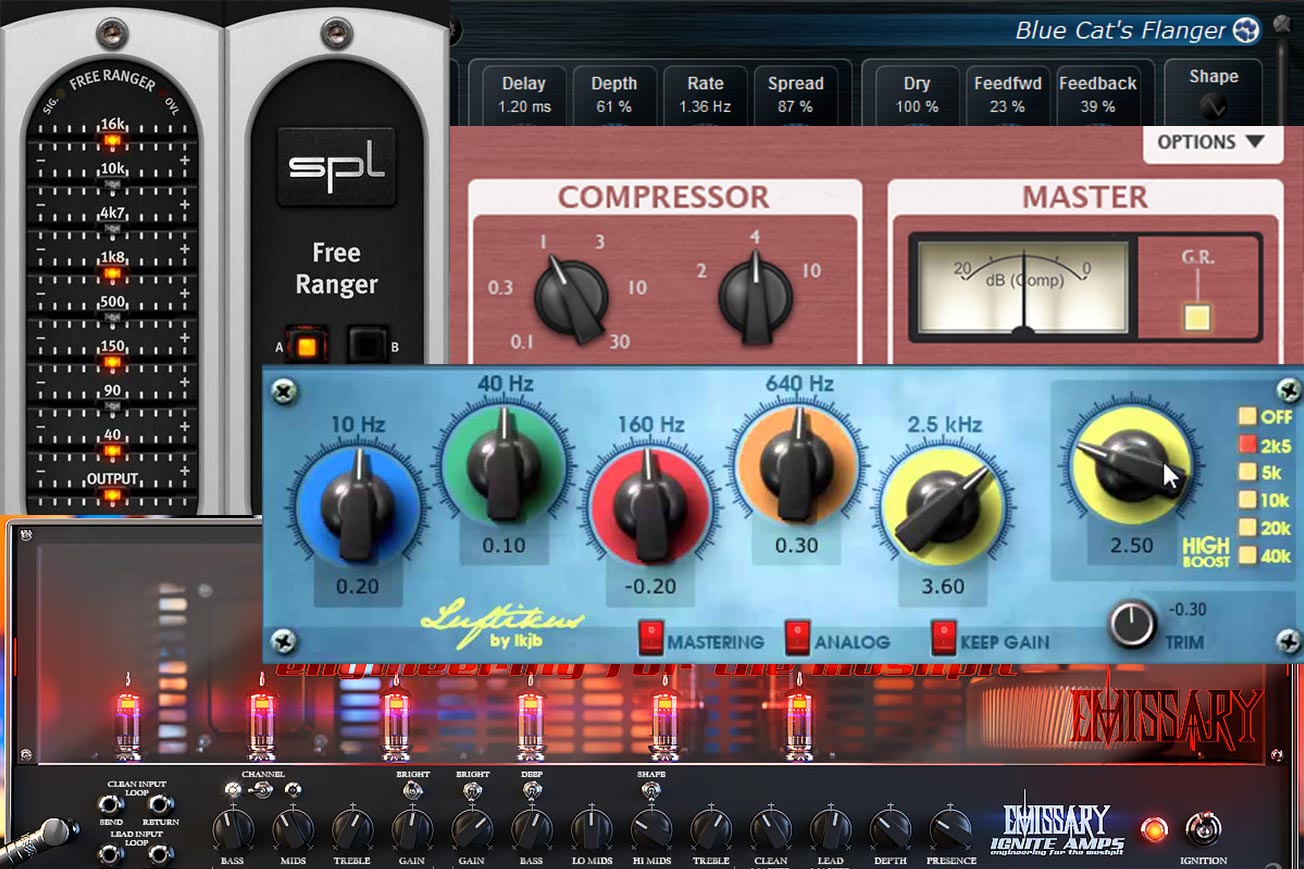Select 2k5 in the HIGH BOOST list
The image size is (1304, 869).
click(1247, 445)
